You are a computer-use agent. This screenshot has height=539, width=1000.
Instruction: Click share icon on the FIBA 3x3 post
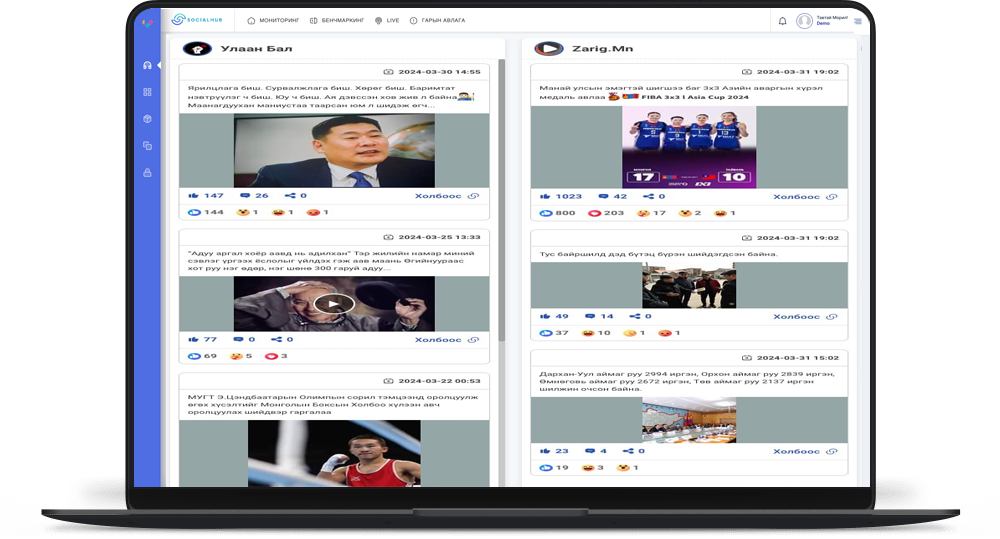648,197
